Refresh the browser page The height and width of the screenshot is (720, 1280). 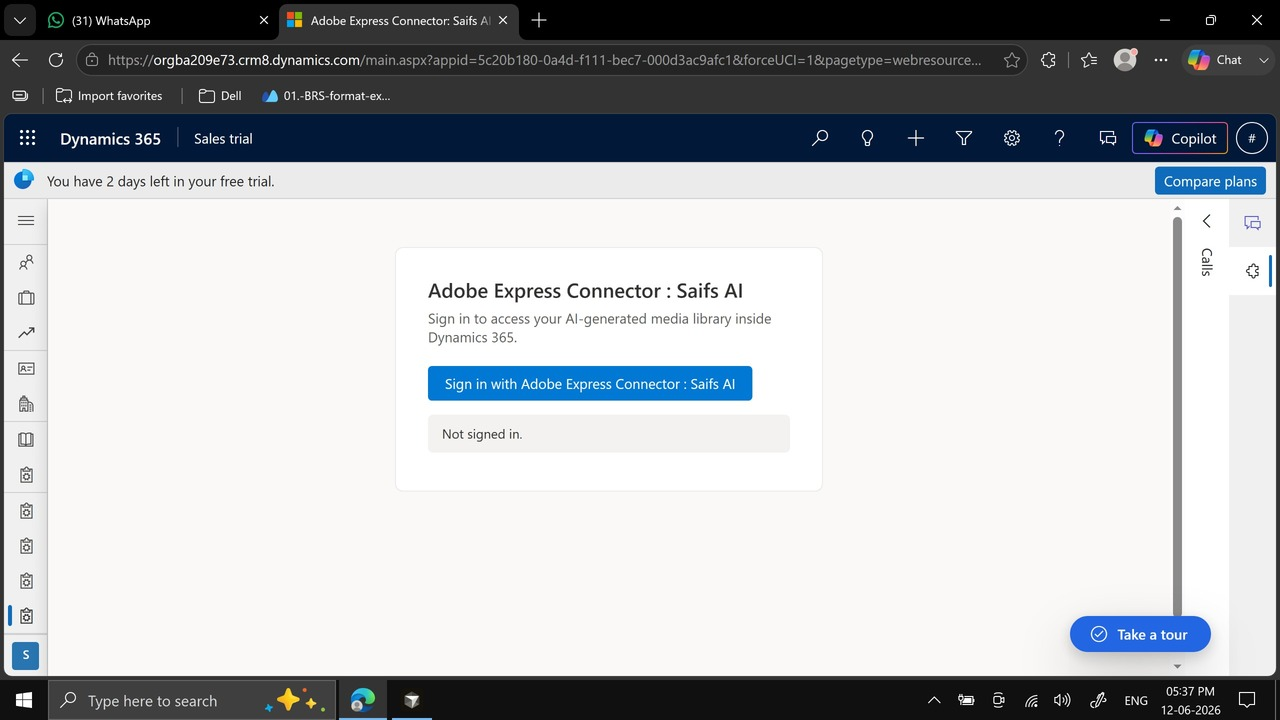point(56,60)
